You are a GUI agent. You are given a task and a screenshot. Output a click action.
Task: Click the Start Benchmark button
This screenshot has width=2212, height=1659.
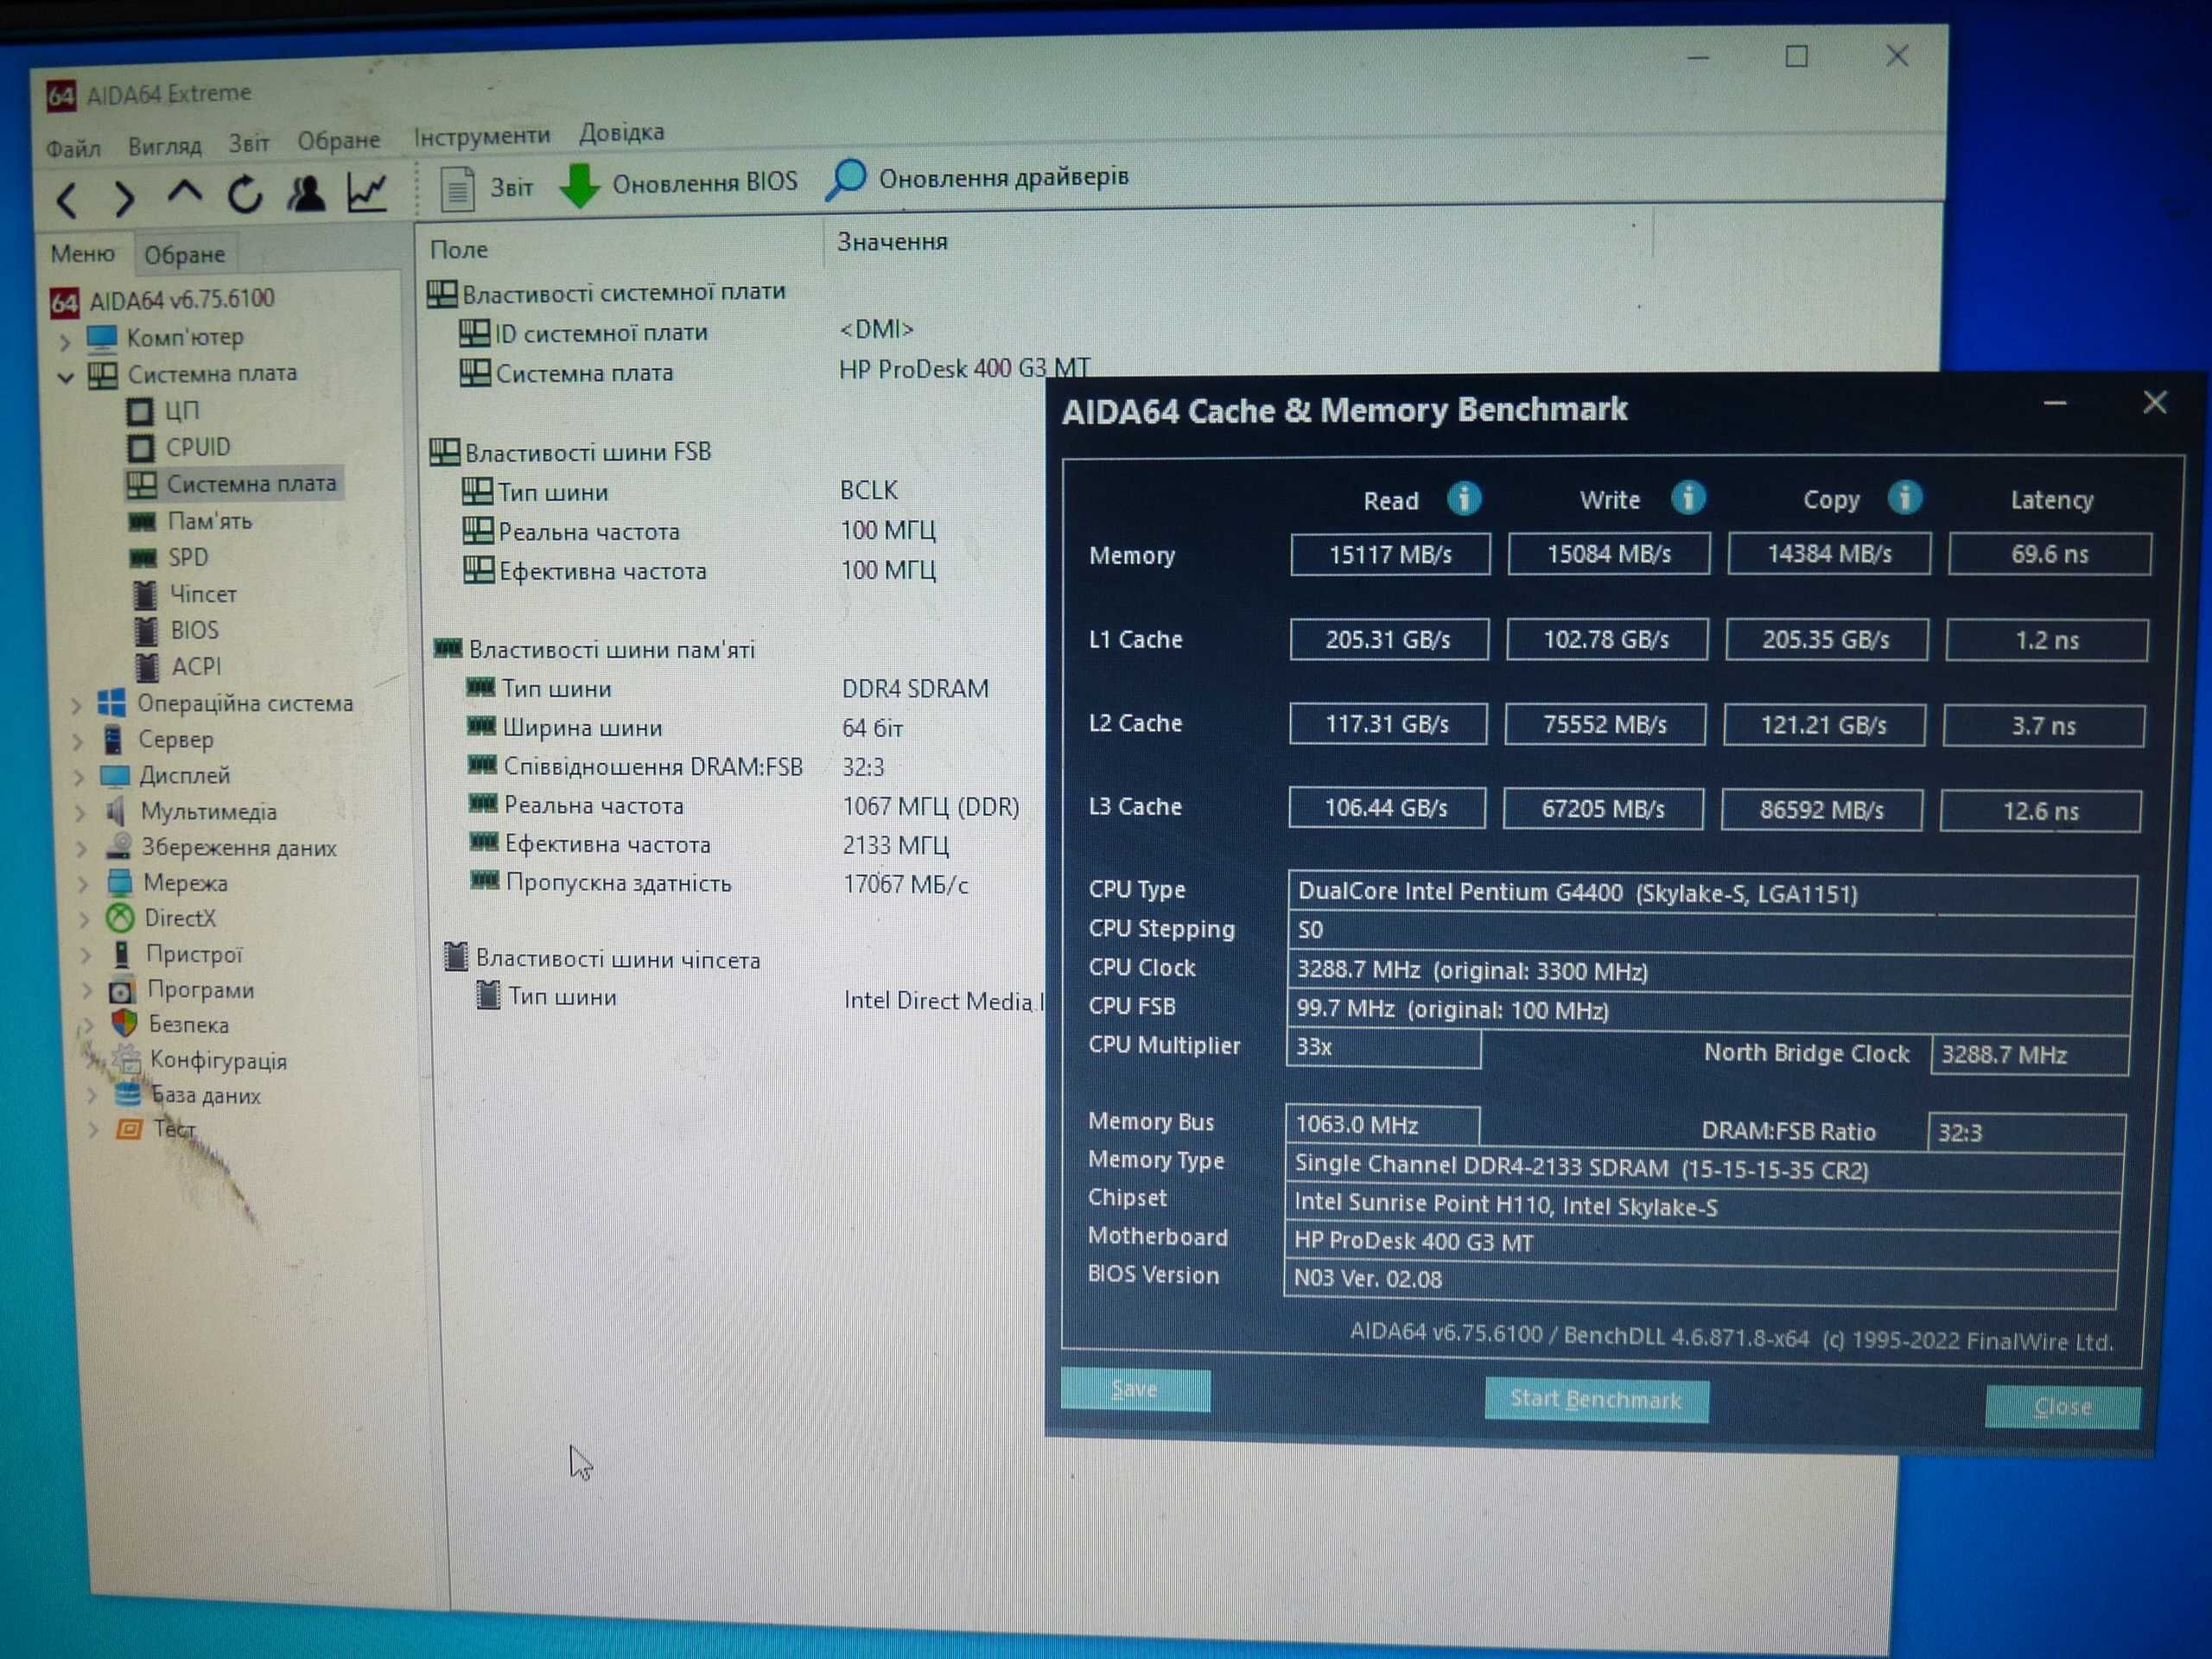pyautogui.click(x=1596, y=1399)
